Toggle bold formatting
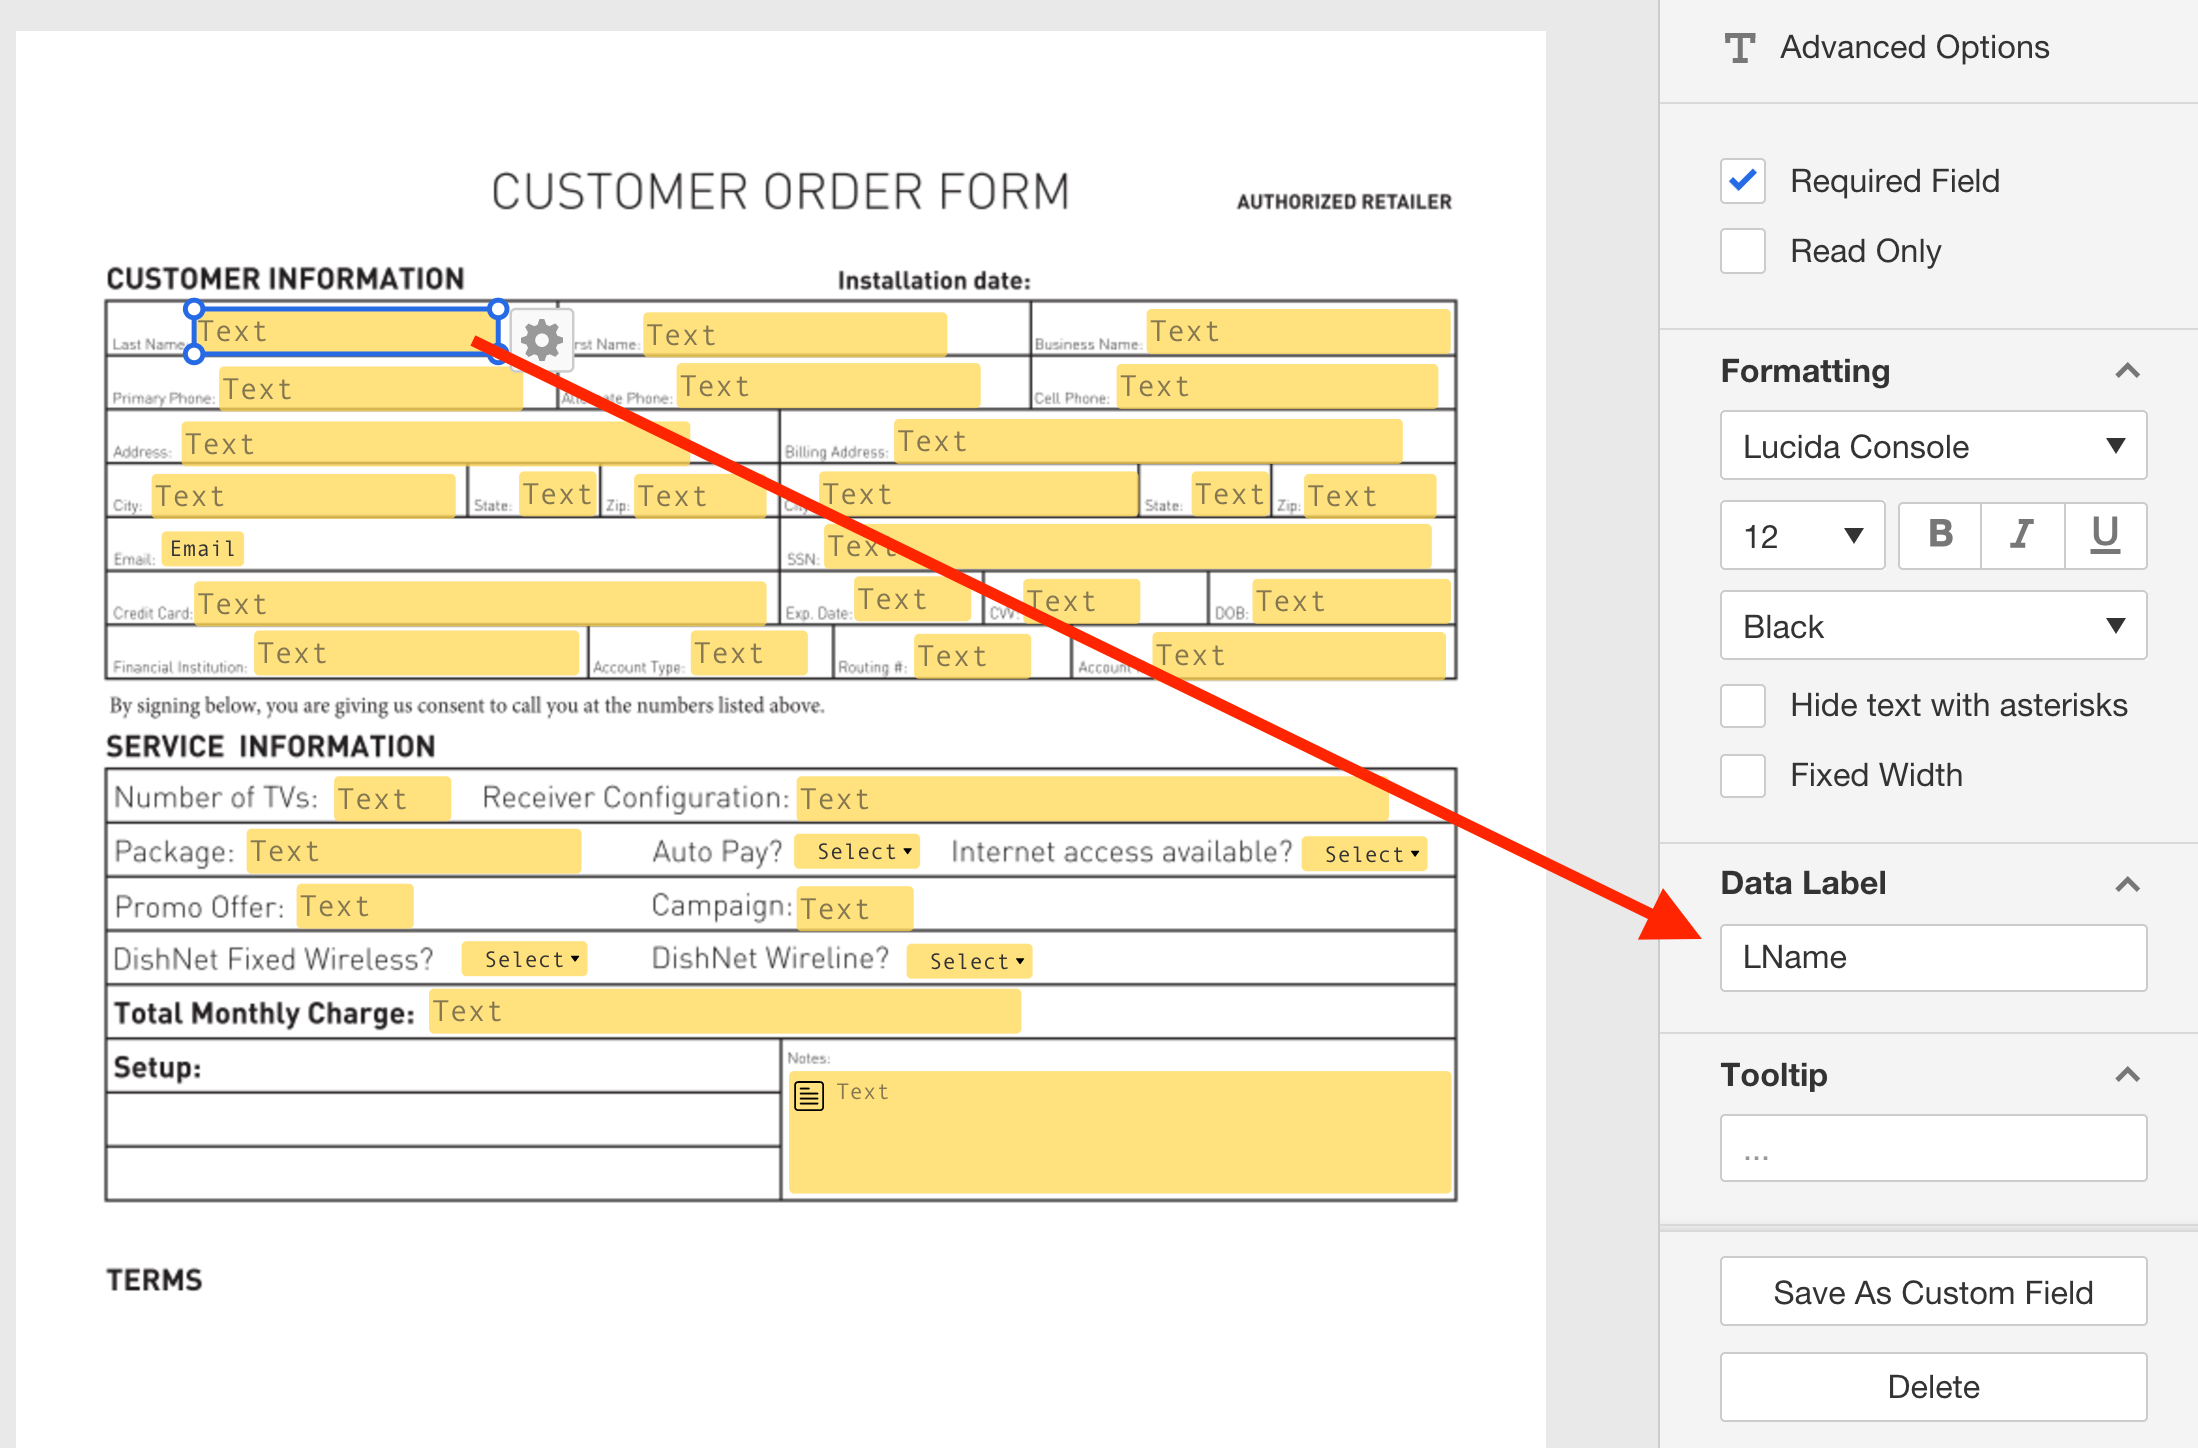Viewport: 2198px width, 1448px height. (x=1940, y=535)
